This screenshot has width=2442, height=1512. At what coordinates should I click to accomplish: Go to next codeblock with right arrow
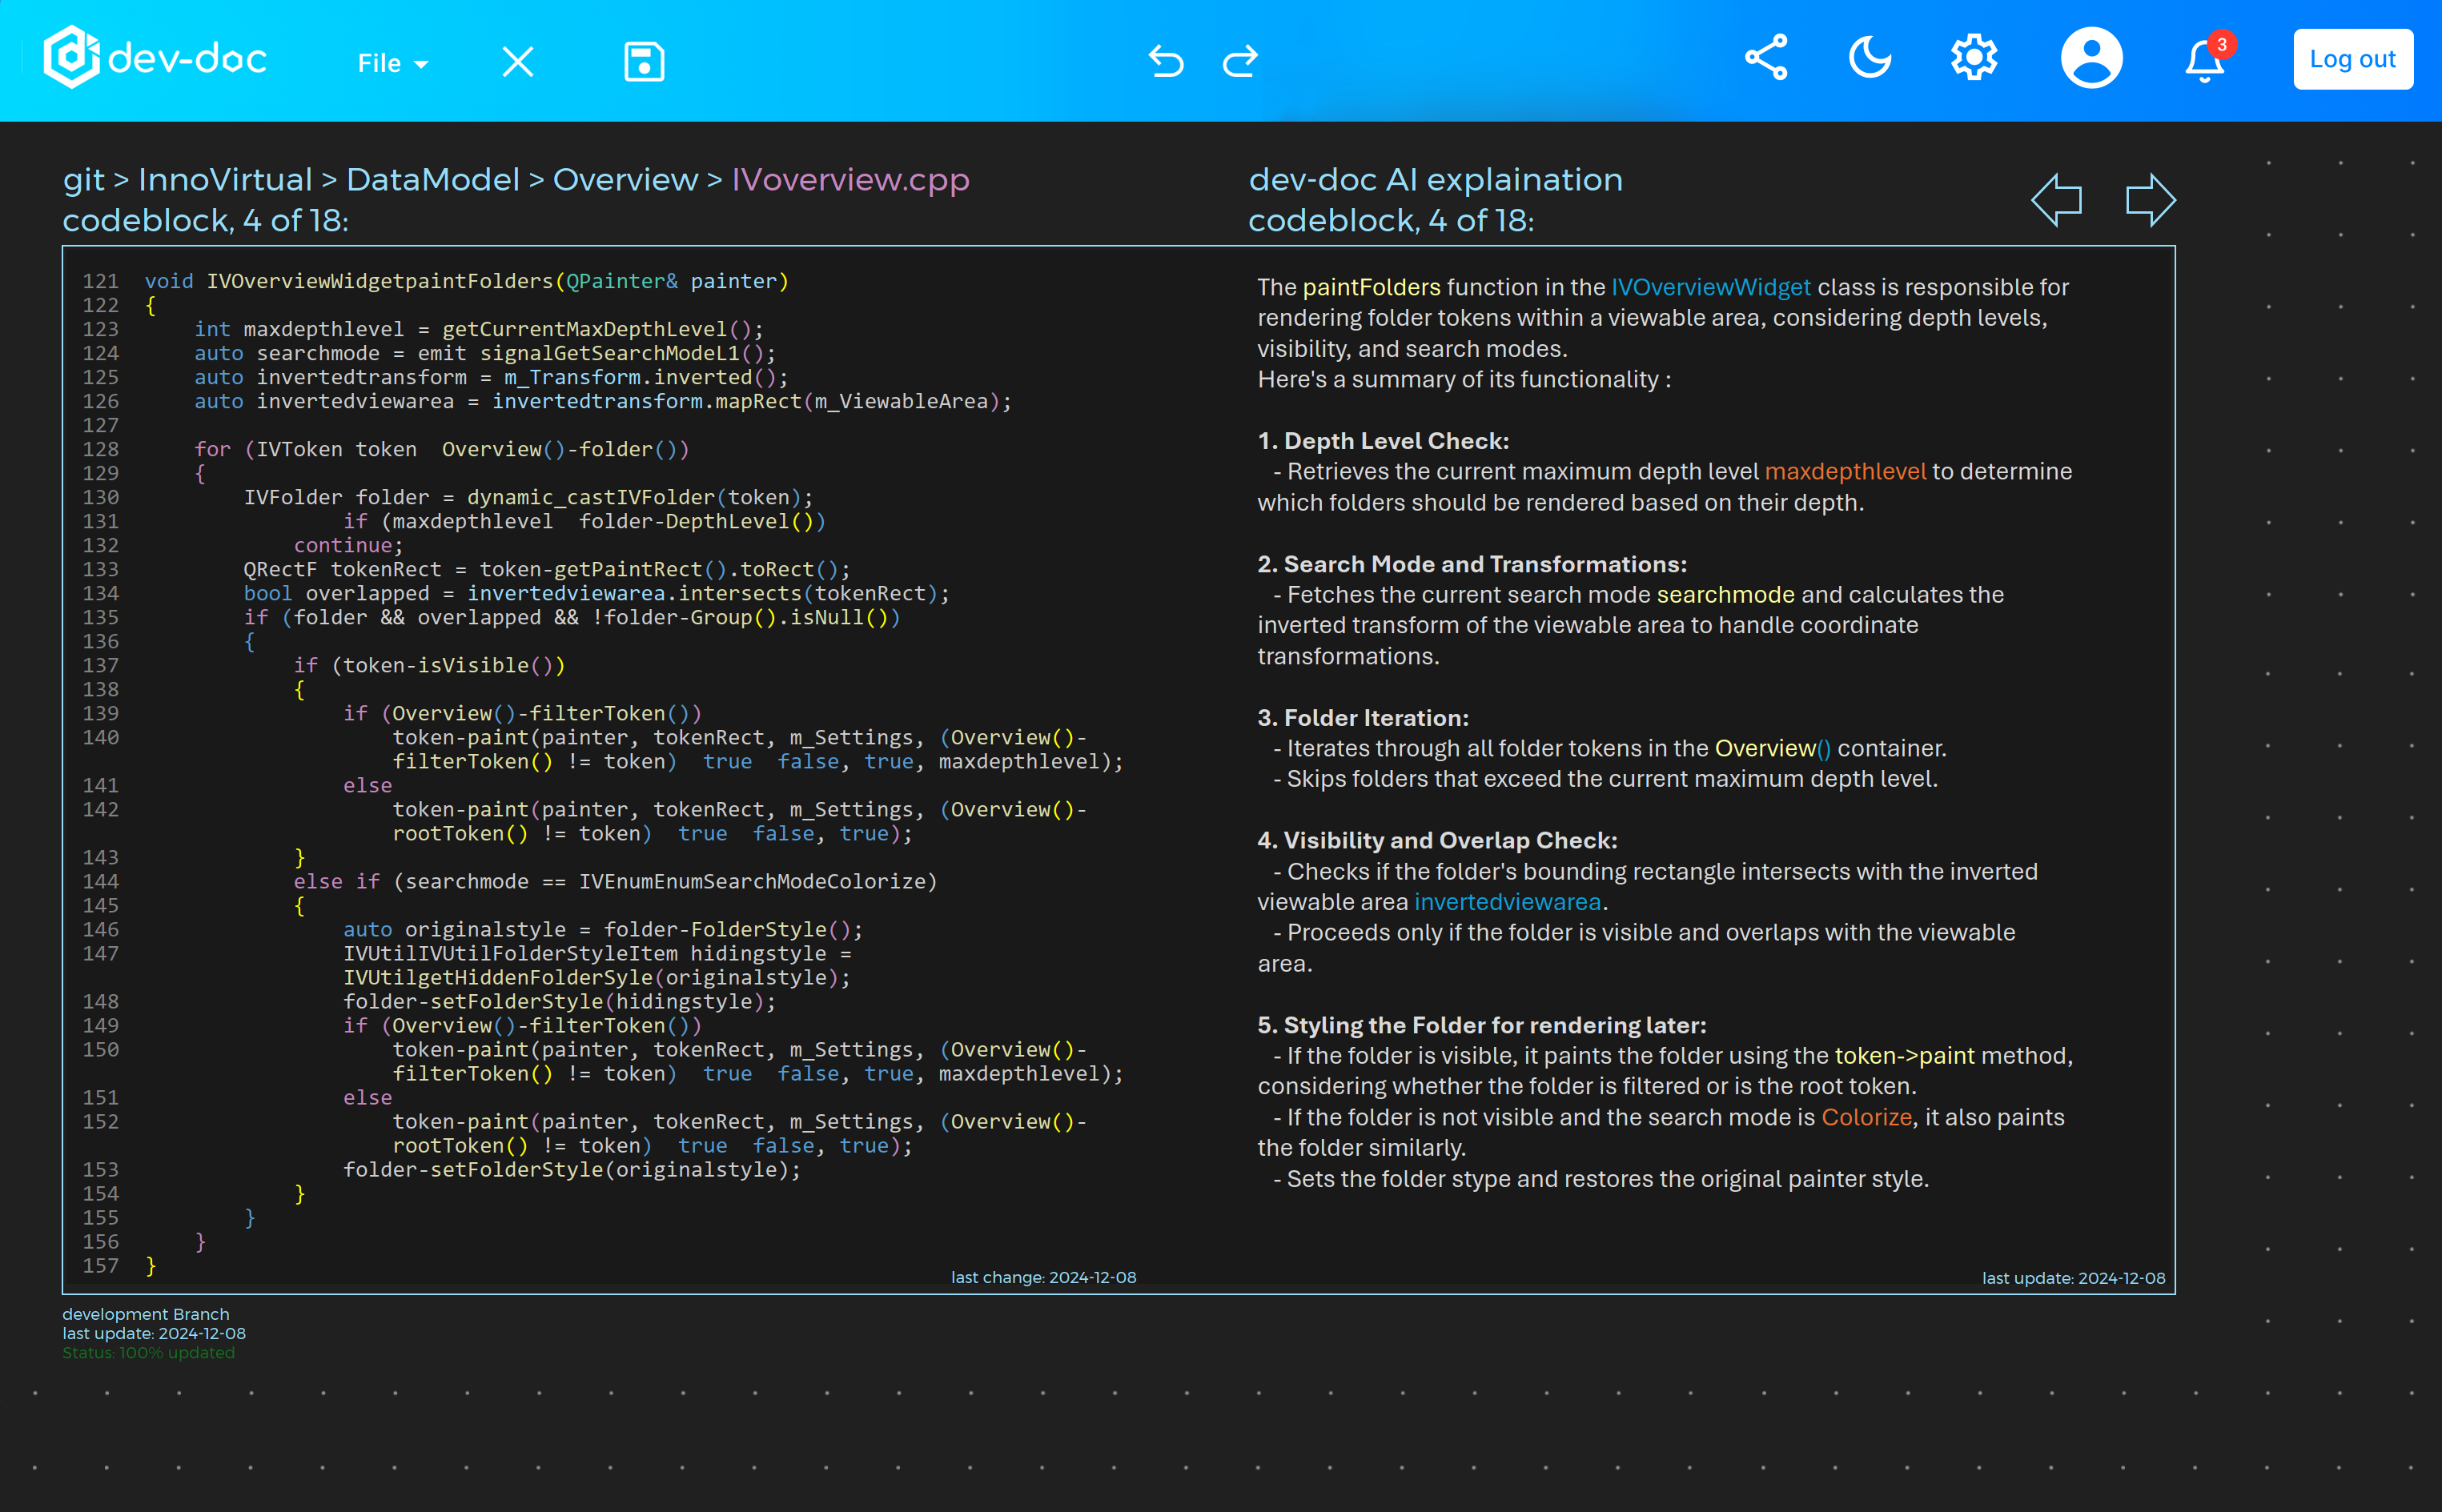2150,200
